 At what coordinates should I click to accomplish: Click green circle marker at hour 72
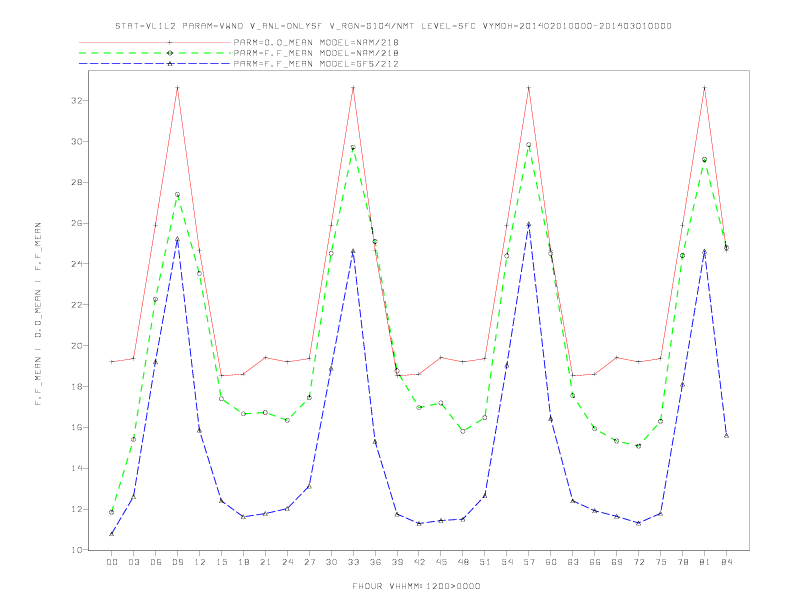point(638,446)
